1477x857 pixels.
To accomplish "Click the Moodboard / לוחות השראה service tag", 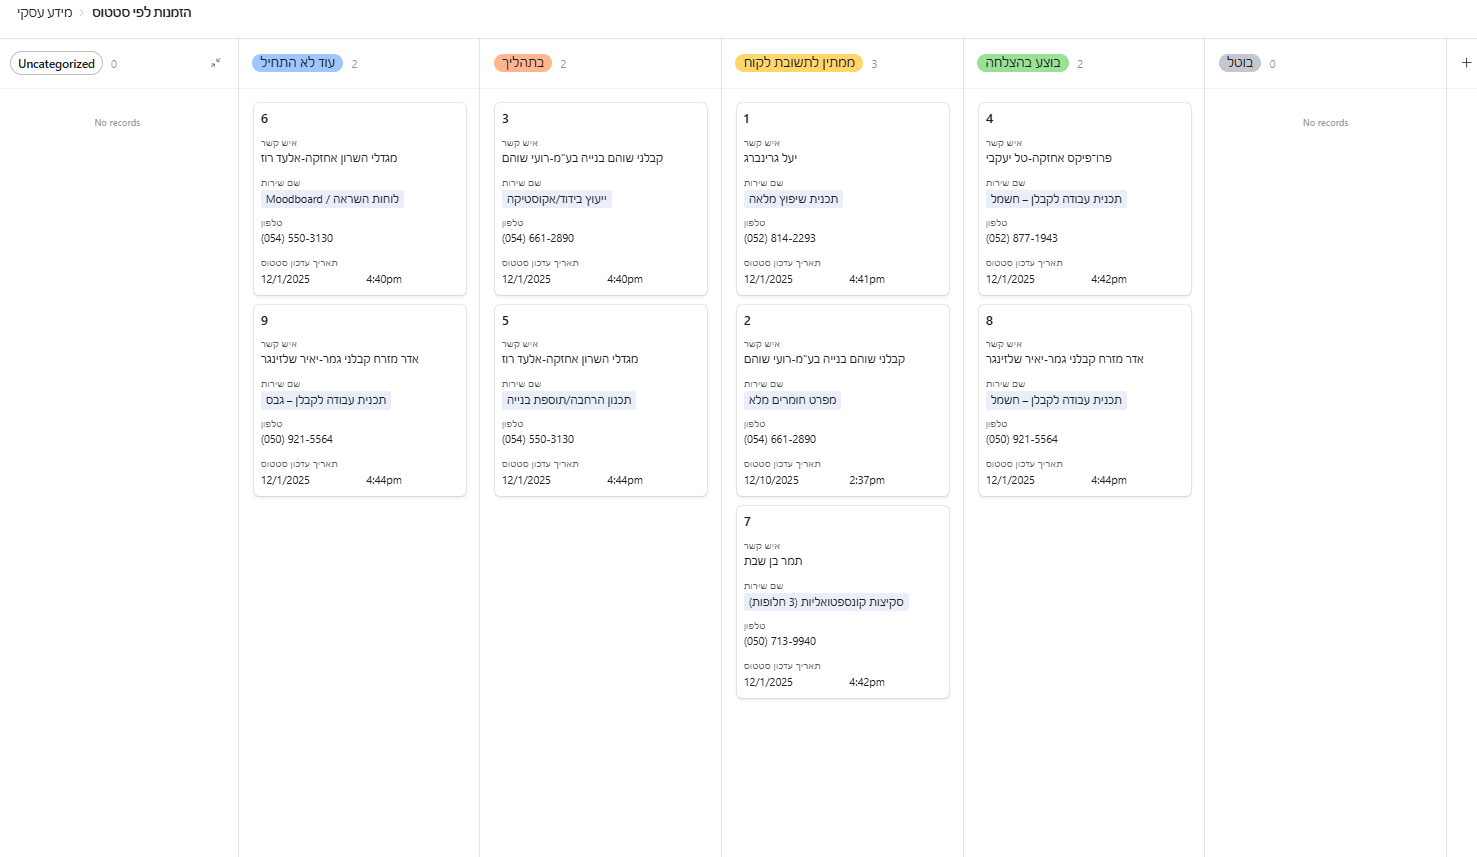I will coord(332,199).
